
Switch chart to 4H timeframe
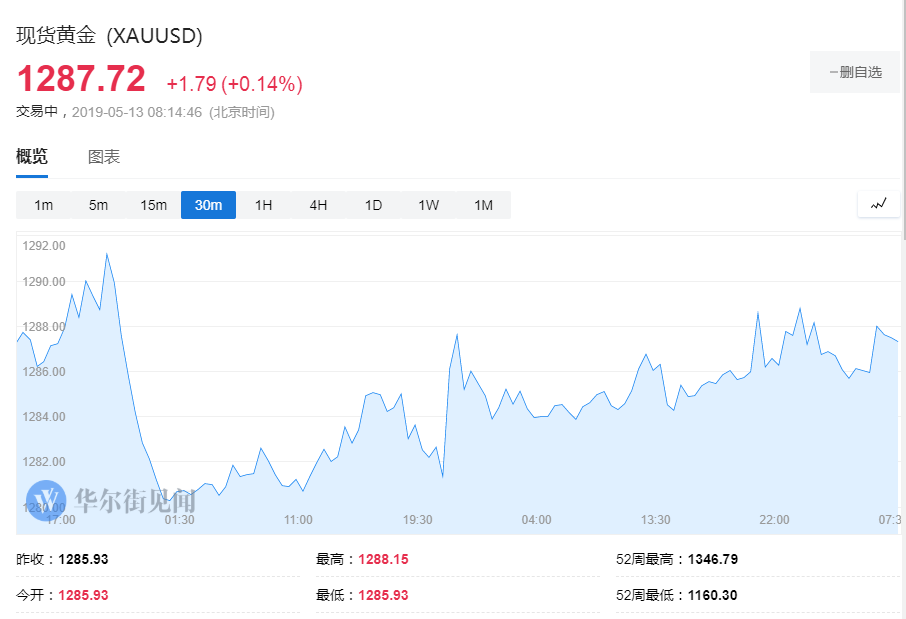click(318, 205)
